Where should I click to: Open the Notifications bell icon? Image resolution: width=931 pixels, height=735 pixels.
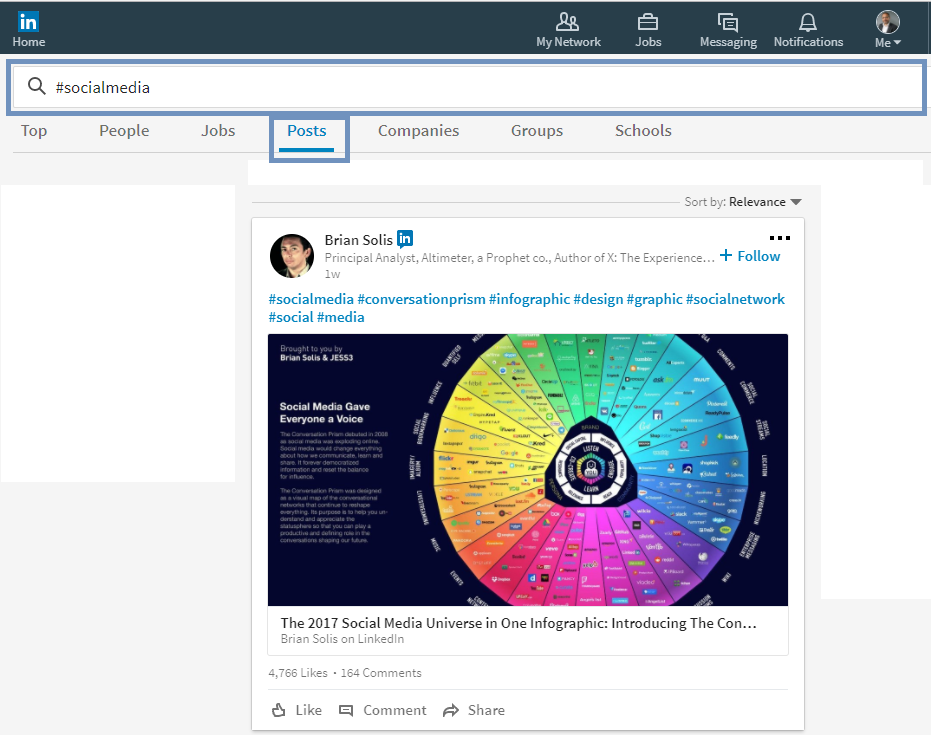[x=808, y=22]
